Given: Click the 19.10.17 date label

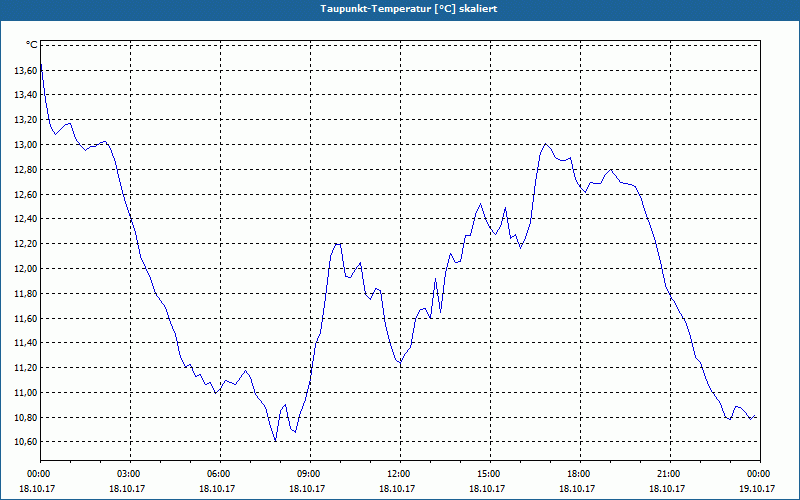Looking at the screenshot, I should point(757,488).
